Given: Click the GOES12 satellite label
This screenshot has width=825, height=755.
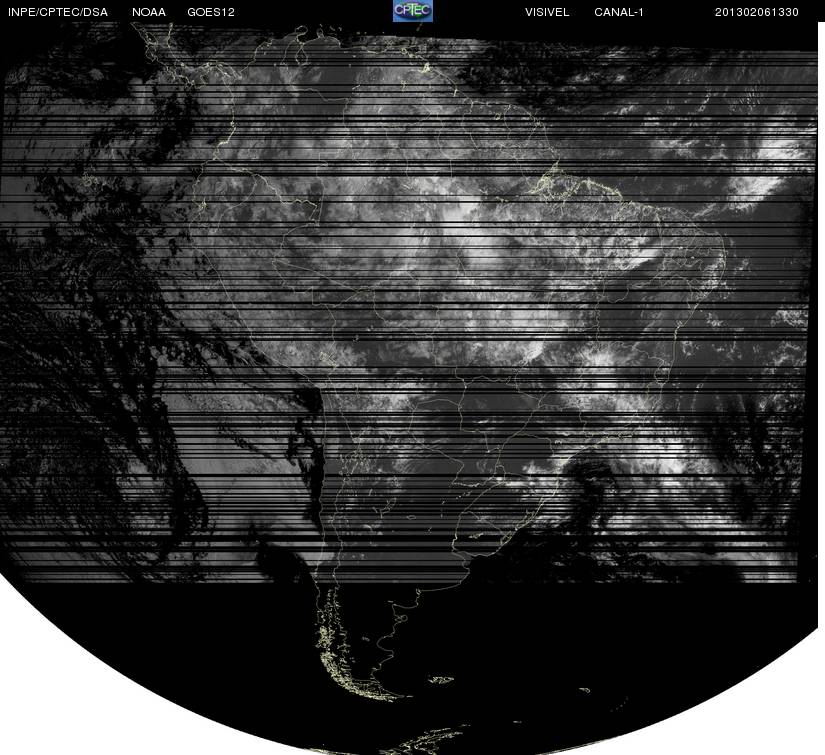Looking at the screenshot, I should (x=211, y=12).
